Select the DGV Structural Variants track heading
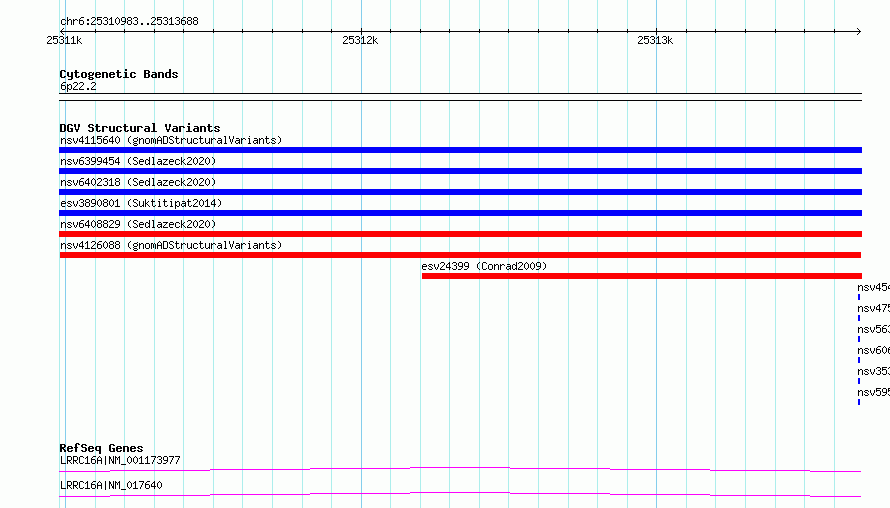This screenshot has height=508, width=890. (x=140, y=128)
